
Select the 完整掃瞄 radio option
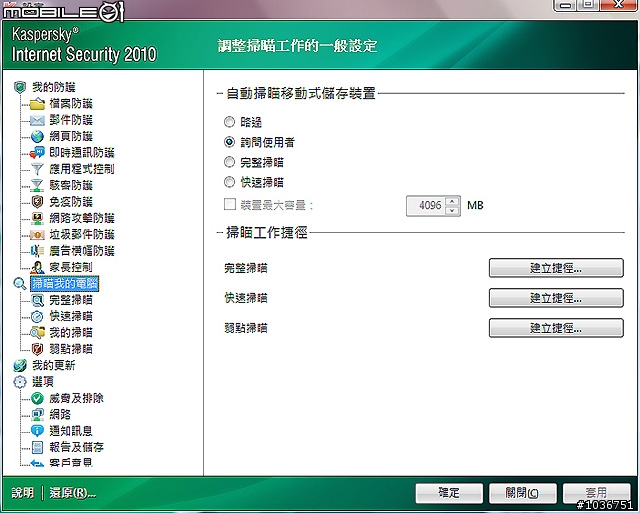[x=229, y=162]
